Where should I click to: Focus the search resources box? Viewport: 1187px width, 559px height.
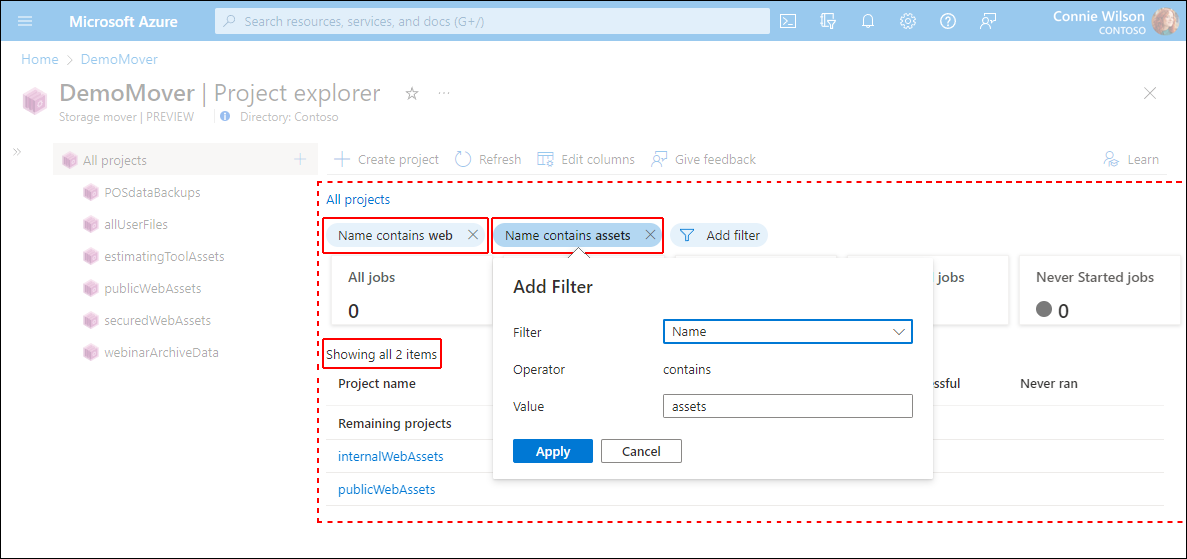pos(492,21)
